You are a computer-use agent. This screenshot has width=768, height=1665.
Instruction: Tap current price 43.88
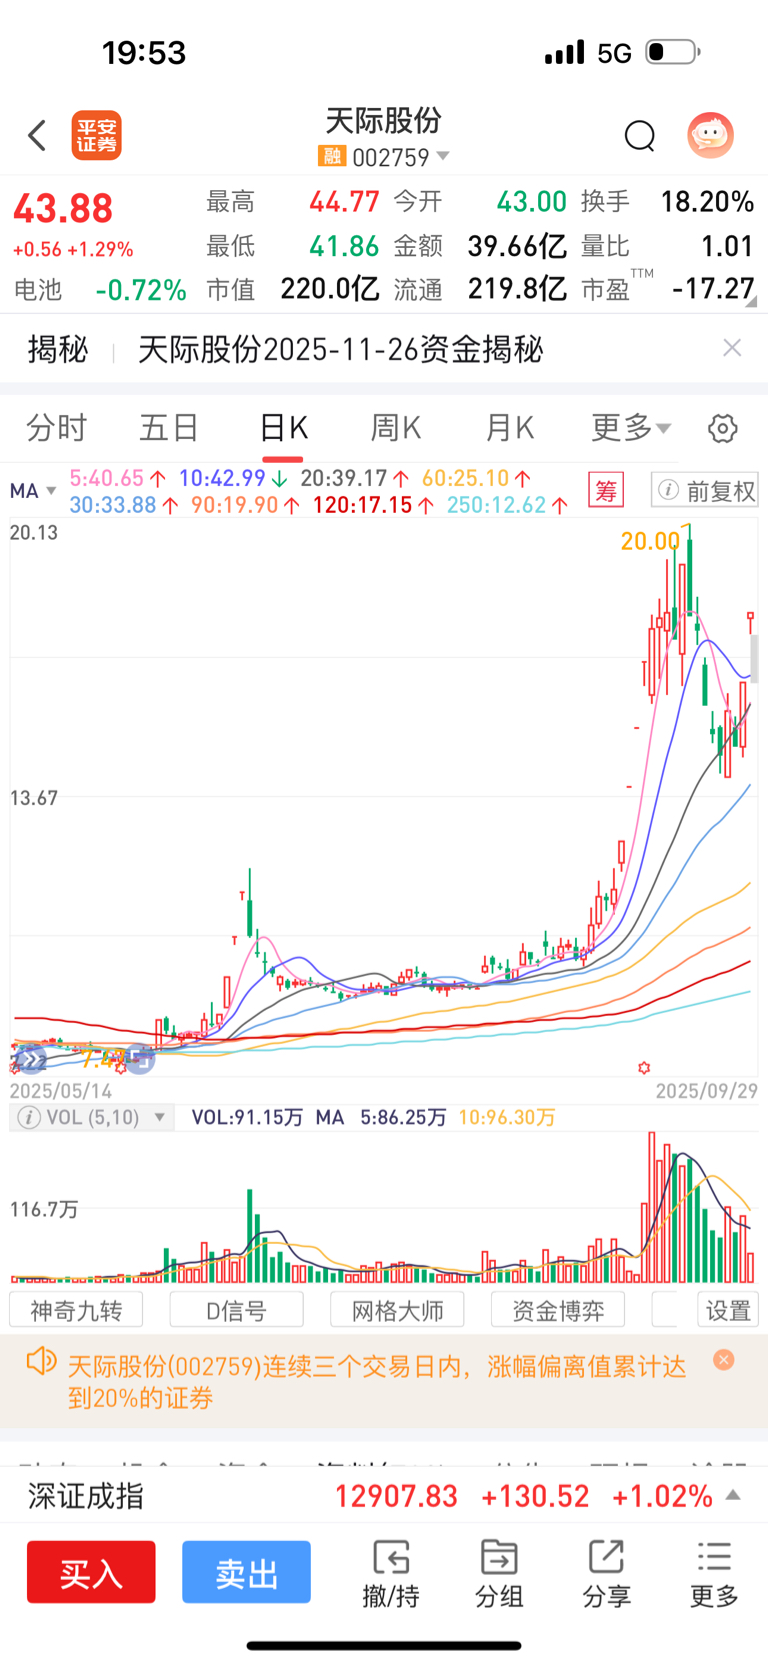63,209
